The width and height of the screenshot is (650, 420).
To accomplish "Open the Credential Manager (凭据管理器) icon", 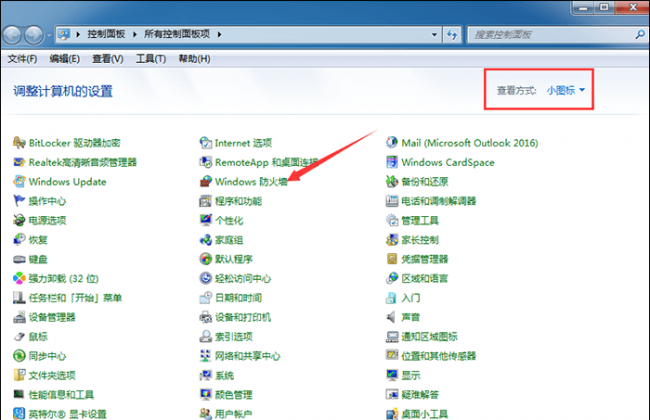I will [392, 259].
